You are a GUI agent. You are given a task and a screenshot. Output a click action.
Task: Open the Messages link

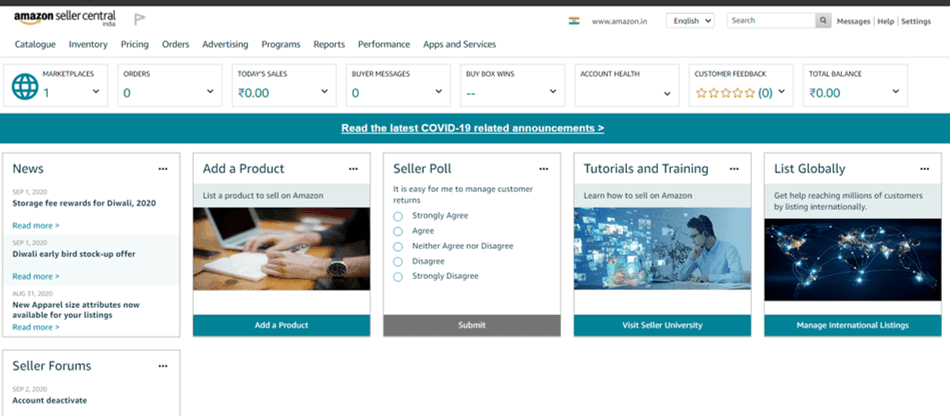tap(853, 21)
